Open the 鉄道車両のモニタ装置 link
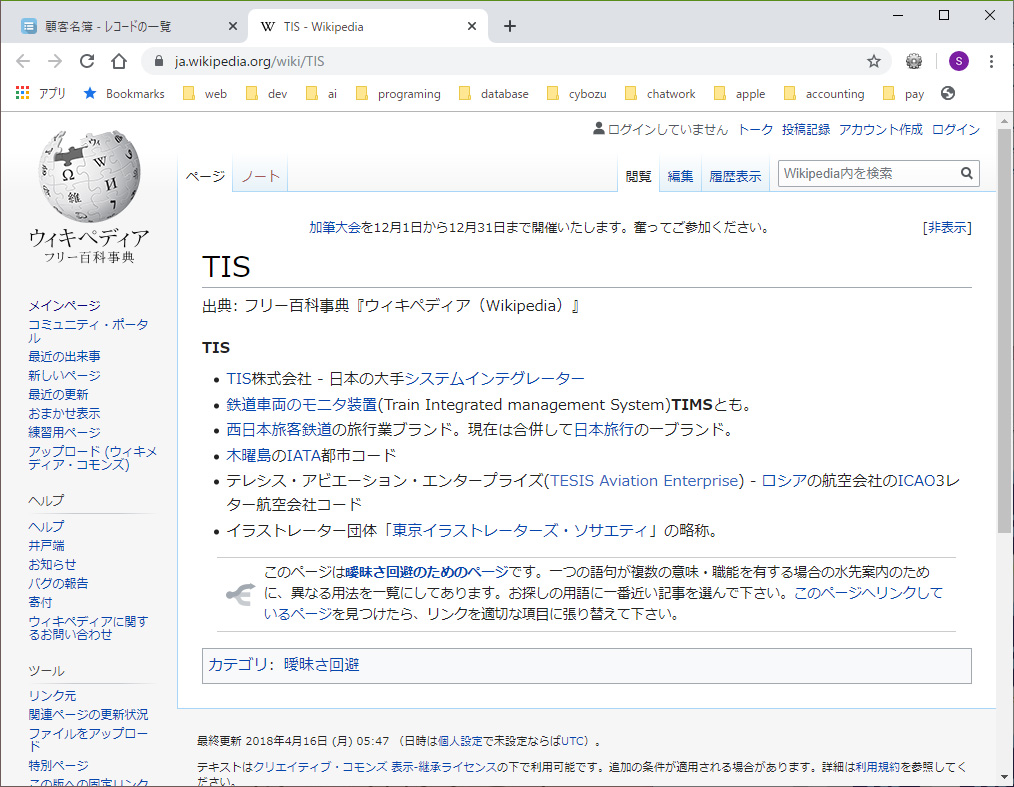Image resolution: width=1014 pixels, height=787 pixels. click(x=301, y=405)
